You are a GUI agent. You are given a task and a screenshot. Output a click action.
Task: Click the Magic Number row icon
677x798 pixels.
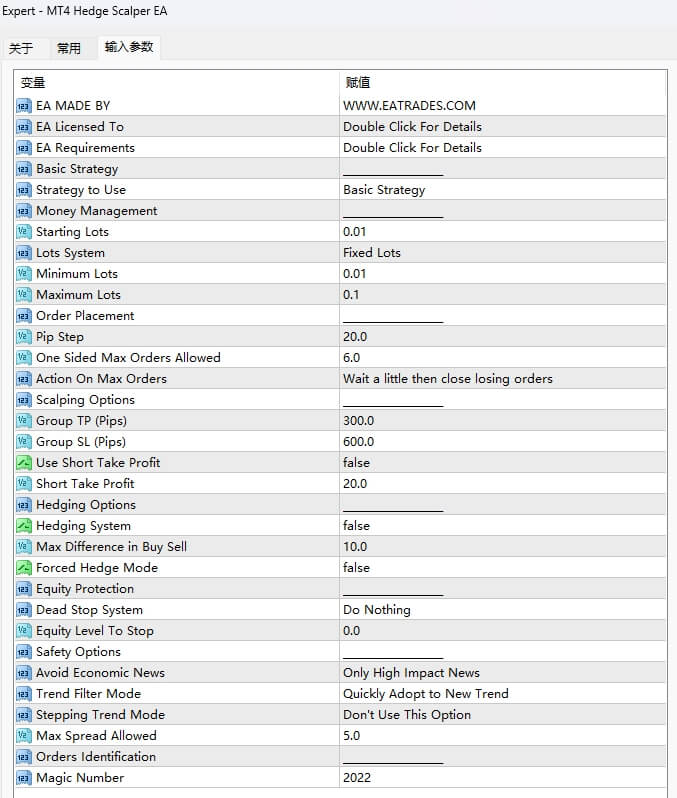[24, 778]
